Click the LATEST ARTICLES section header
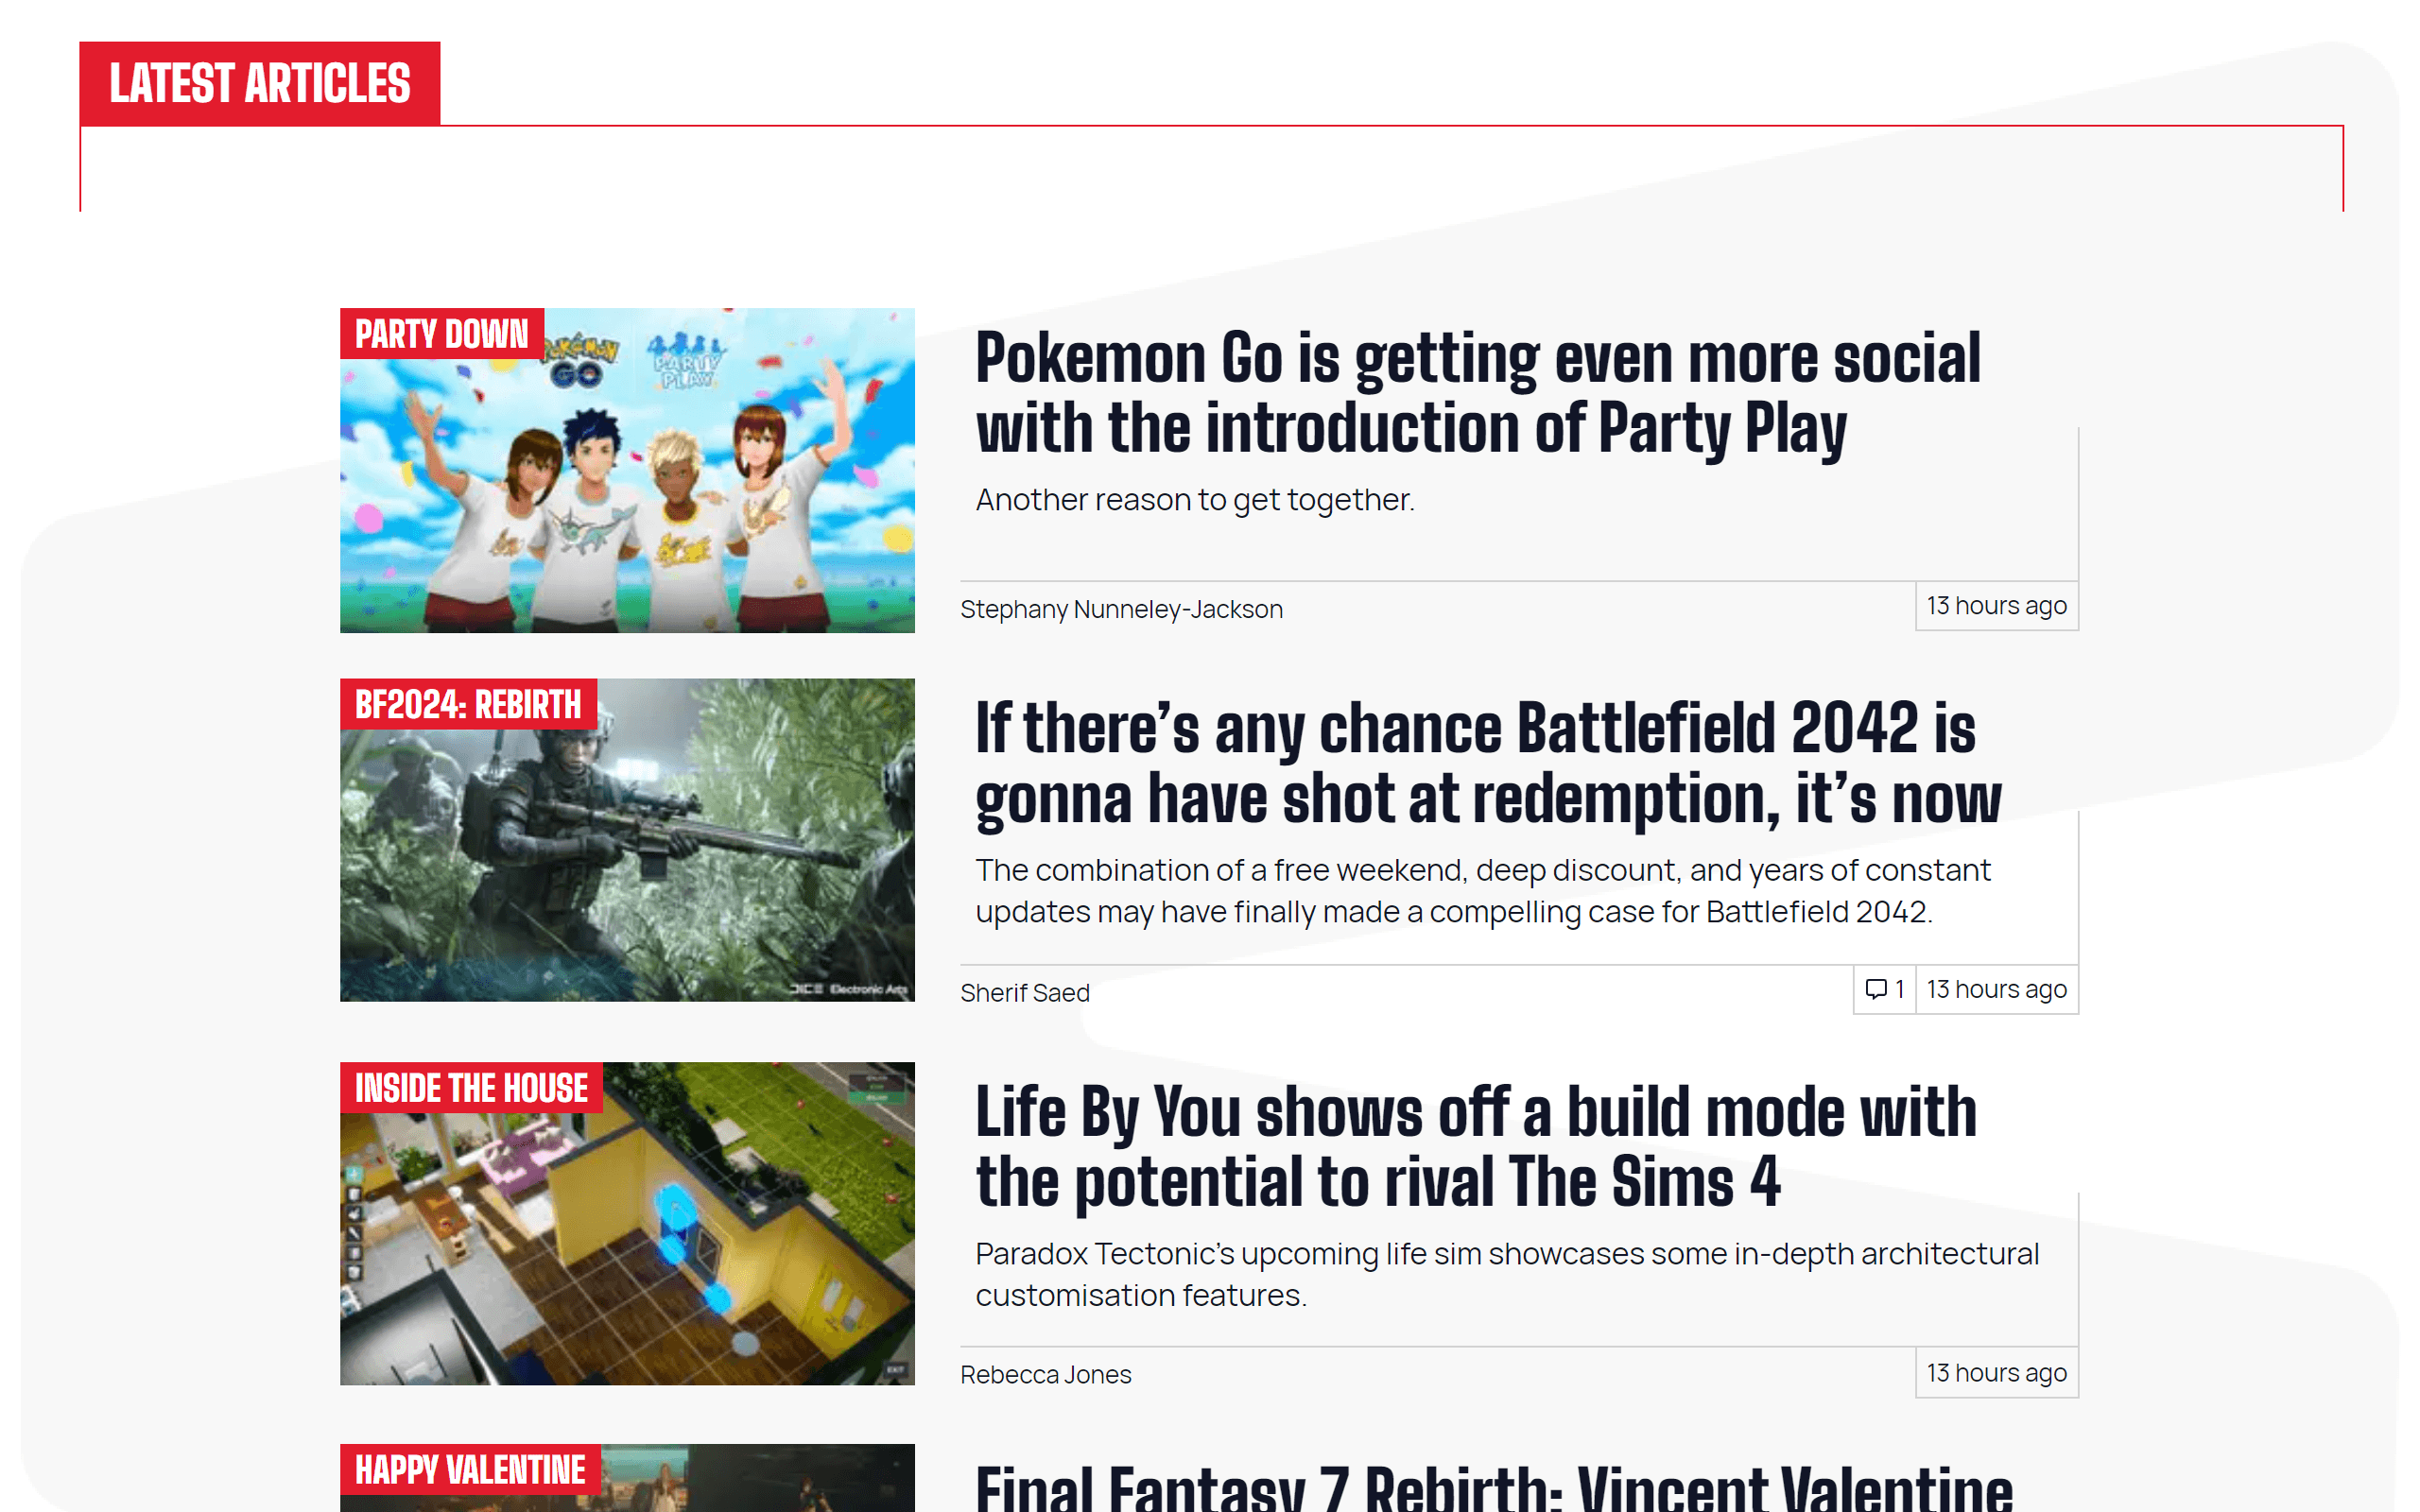 (259, 84)
